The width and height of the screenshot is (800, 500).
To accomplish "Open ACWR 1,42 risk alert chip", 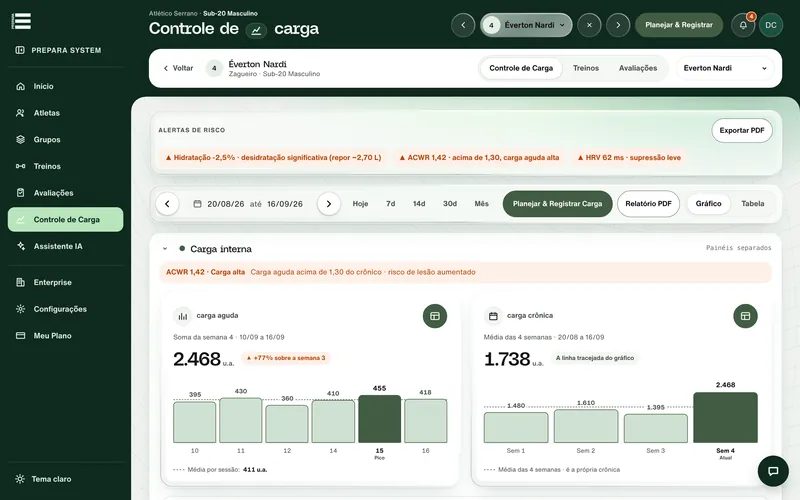I will pos(479,158).
